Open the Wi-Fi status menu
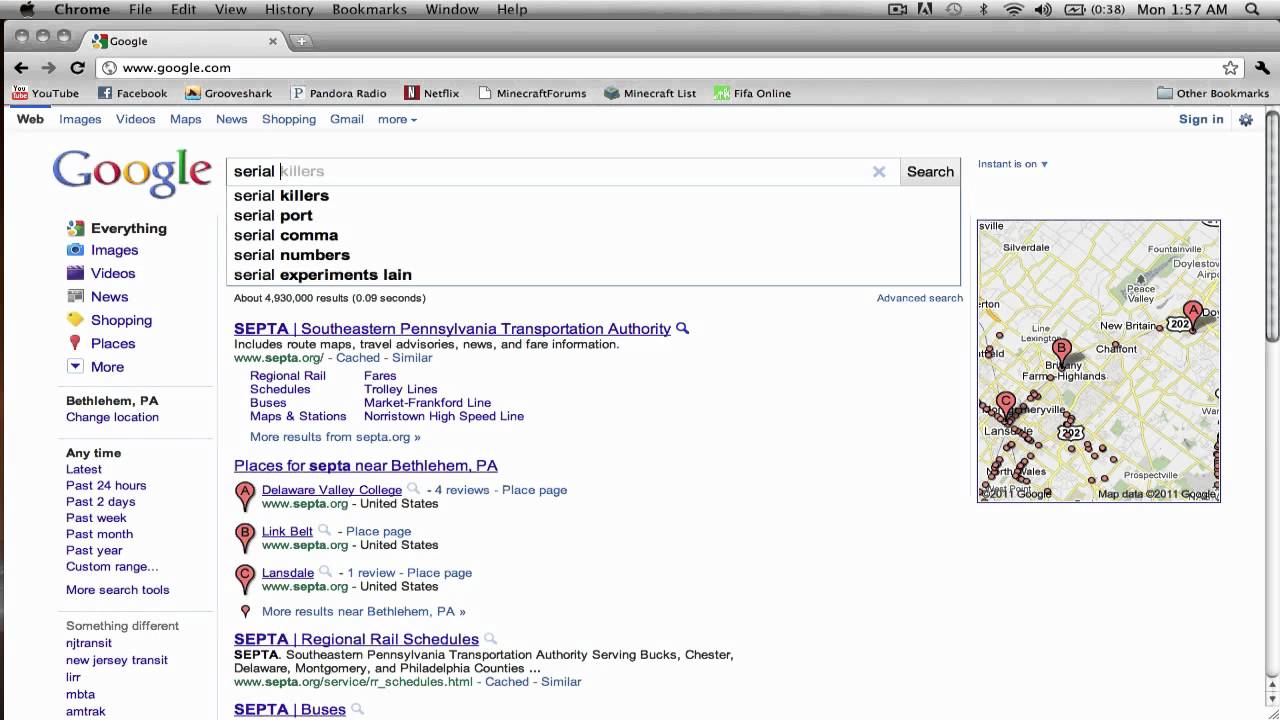1280x720 pixels. click(1013, 9)
